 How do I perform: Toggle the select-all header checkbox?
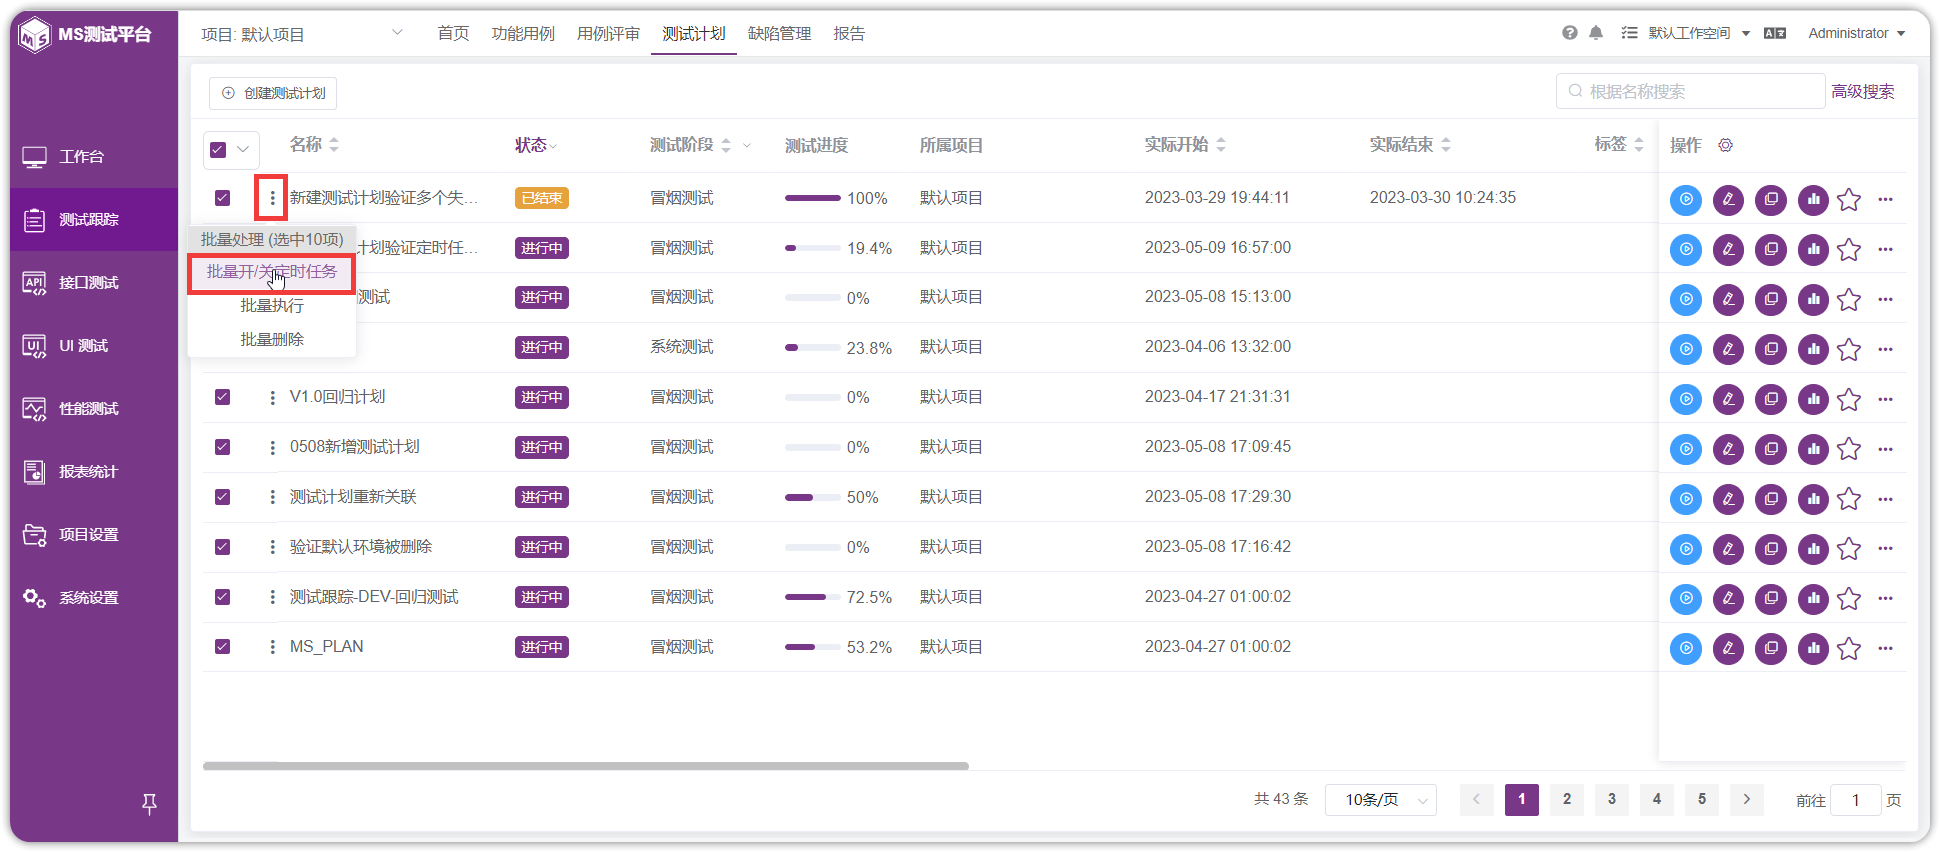coord(218,150)
